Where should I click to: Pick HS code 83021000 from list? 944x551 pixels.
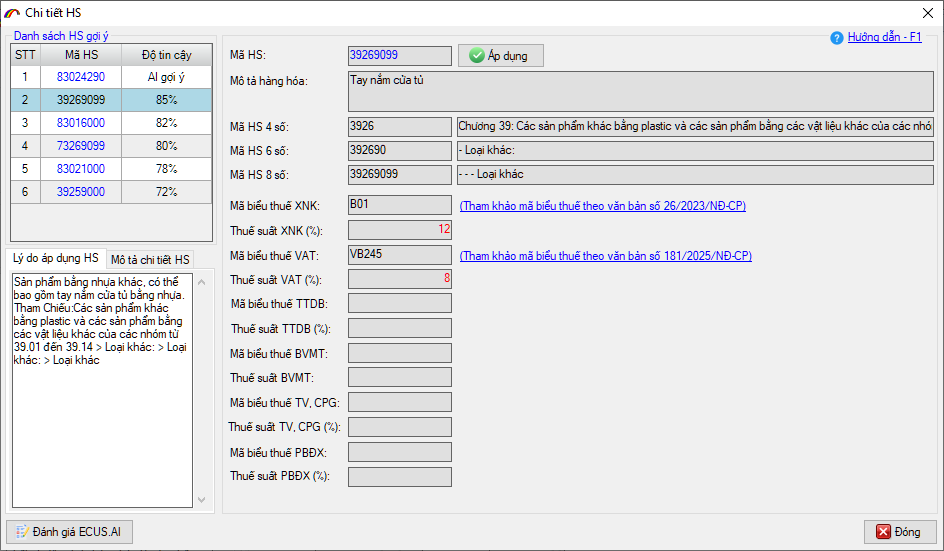click(x=80, y=169)
